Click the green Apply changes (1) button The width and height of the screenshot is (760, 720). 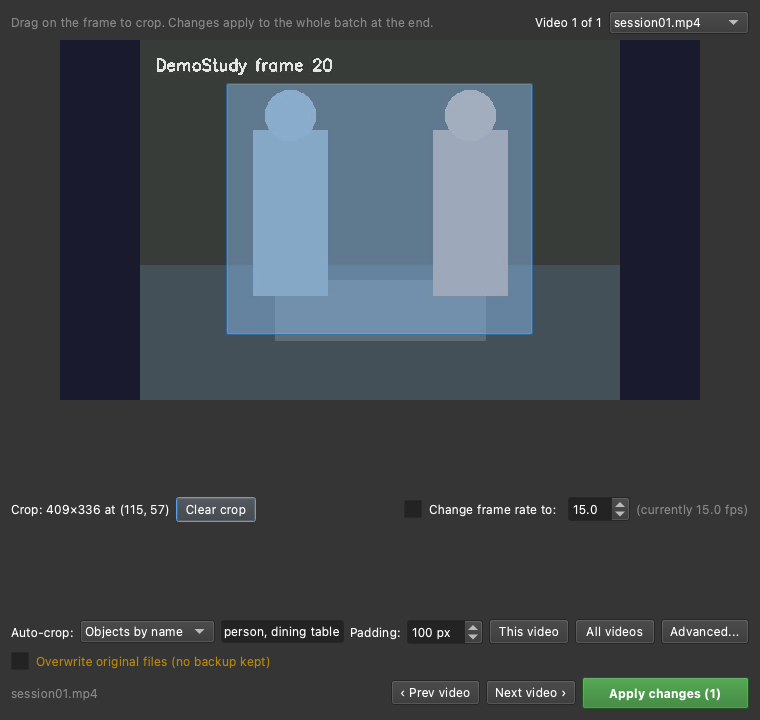(x=665, y=693)
